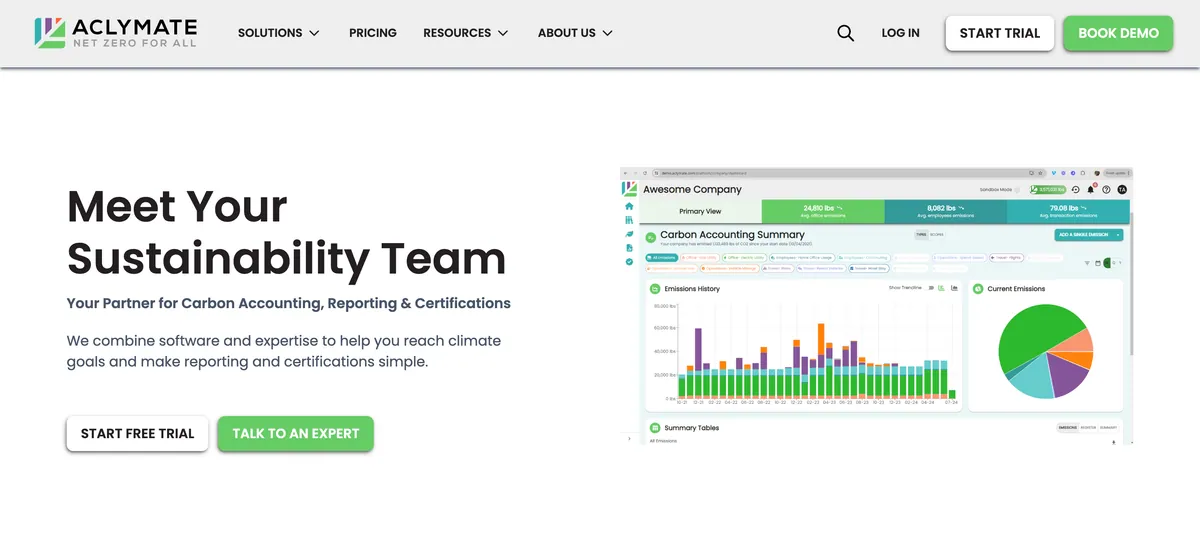This screenshot has width=1200, height=538.
Task: Toggle the Show Trendline switch
Action: [x=931, y=288]
